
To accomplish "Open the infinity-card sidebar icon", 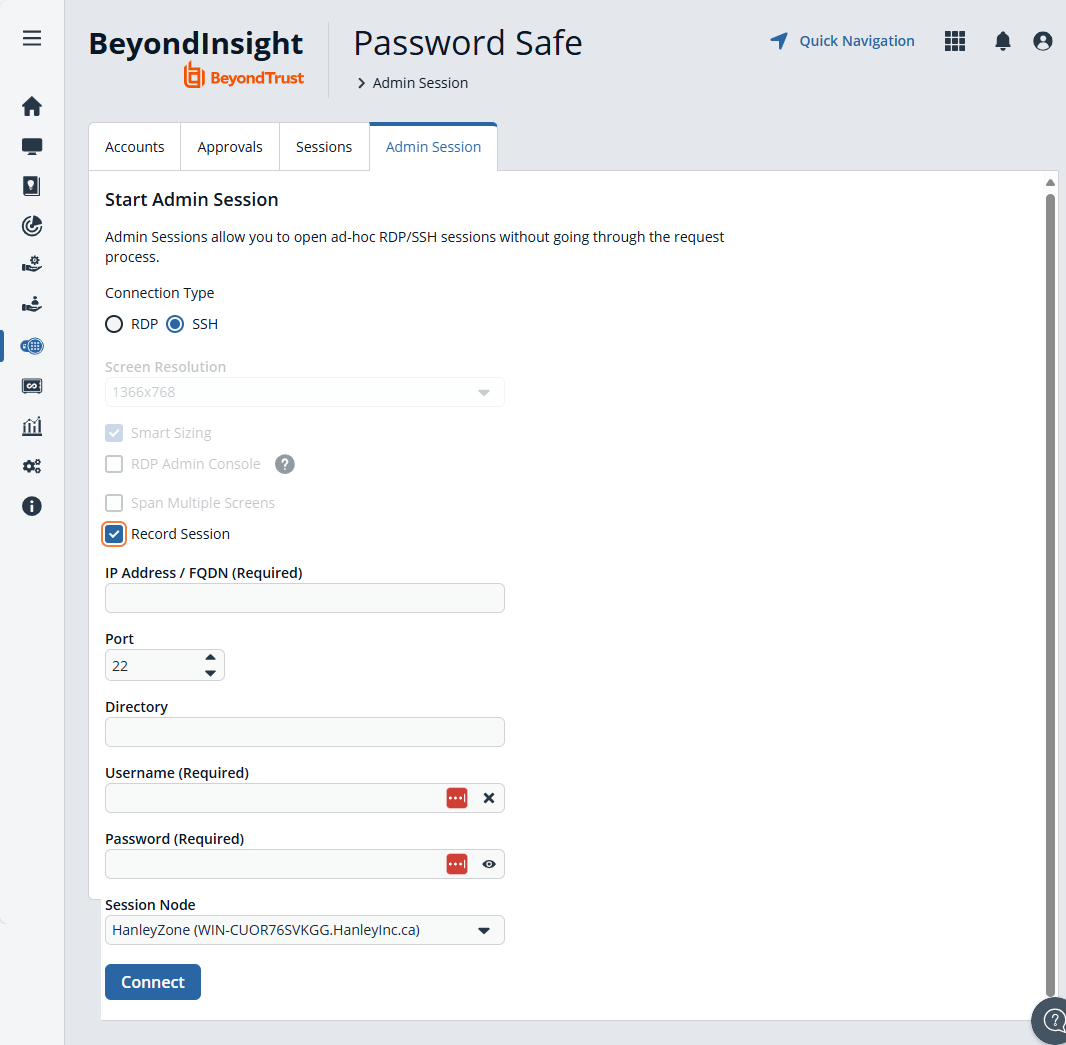I will point(32,386).
